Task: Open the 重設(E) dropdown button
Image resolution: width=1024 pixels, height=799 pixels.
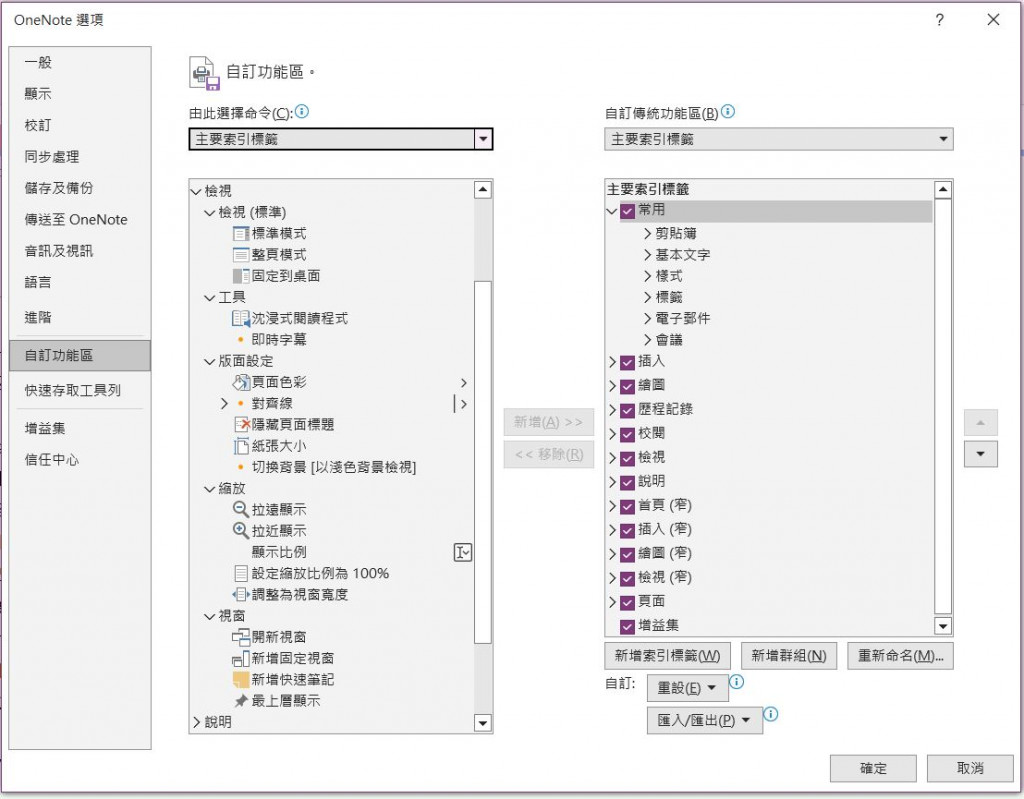Action: pyautogui.click(x=687, y=688)
